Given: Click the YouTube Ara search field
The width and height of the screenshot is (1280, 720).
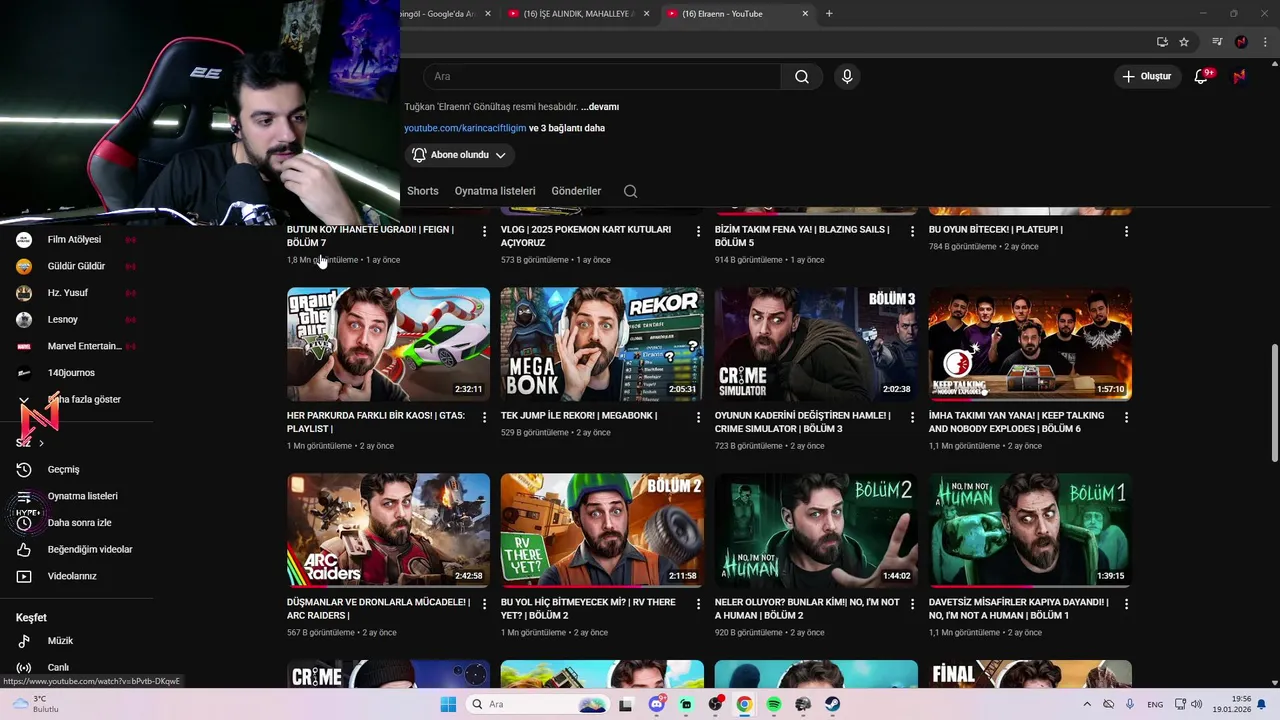Looking at the screenshot, I should point(602,77).
